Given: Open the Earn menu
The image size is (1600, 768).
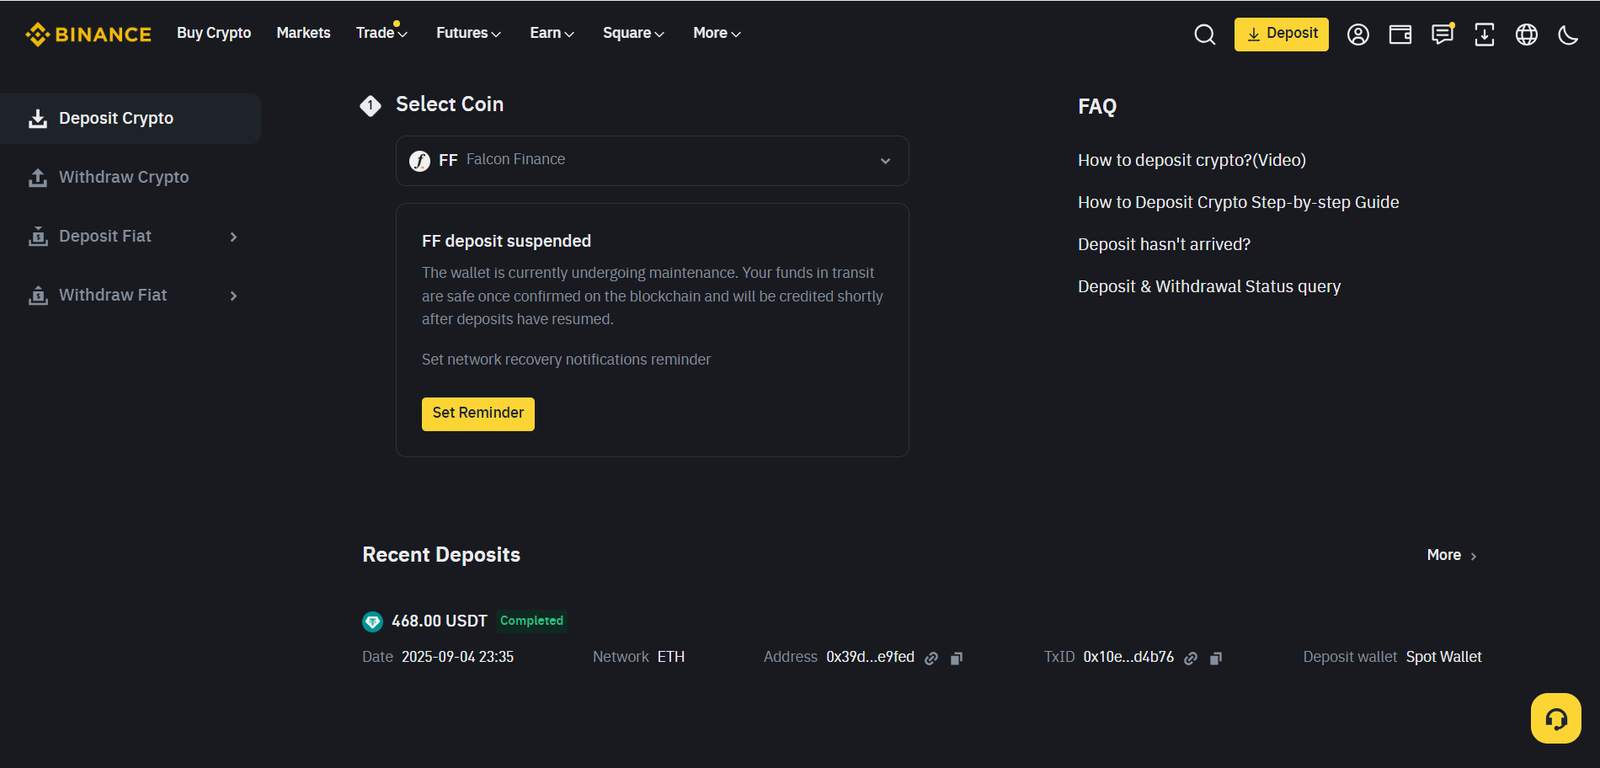Looking at the screenshot, I should 551,33.
